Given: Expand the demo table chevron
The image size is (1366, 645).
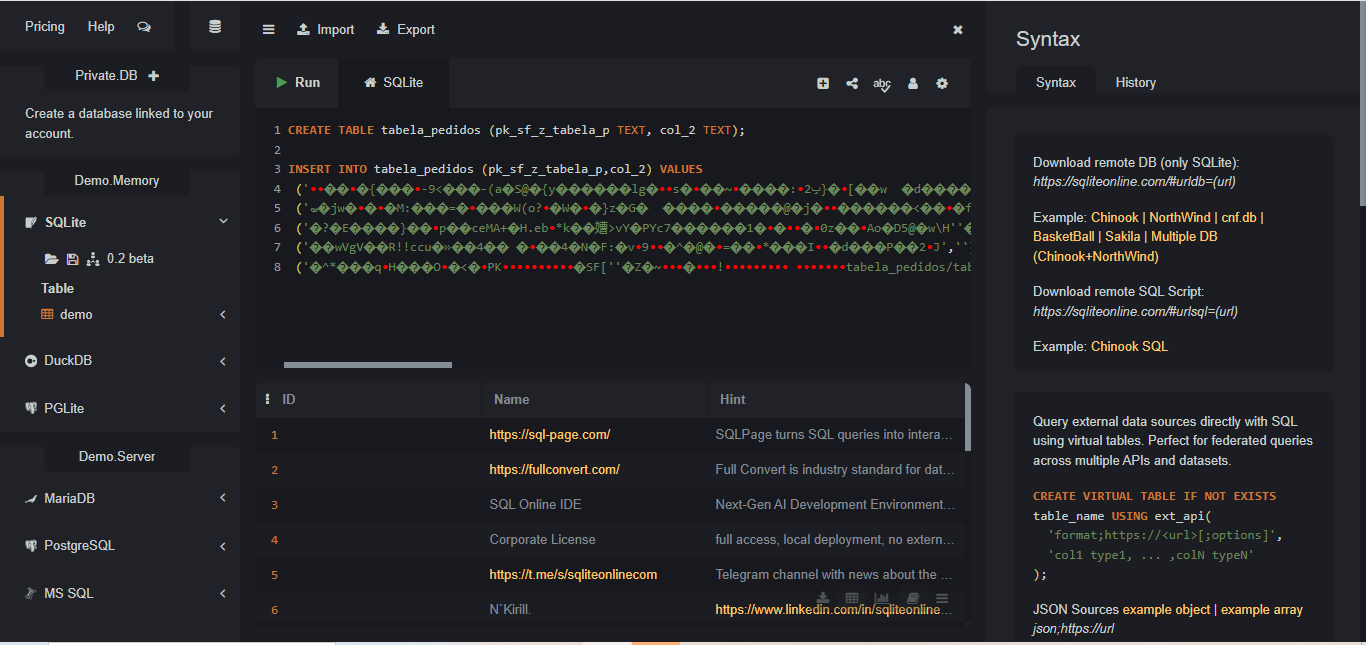Looking at the screenshot, I should point(222,314).
